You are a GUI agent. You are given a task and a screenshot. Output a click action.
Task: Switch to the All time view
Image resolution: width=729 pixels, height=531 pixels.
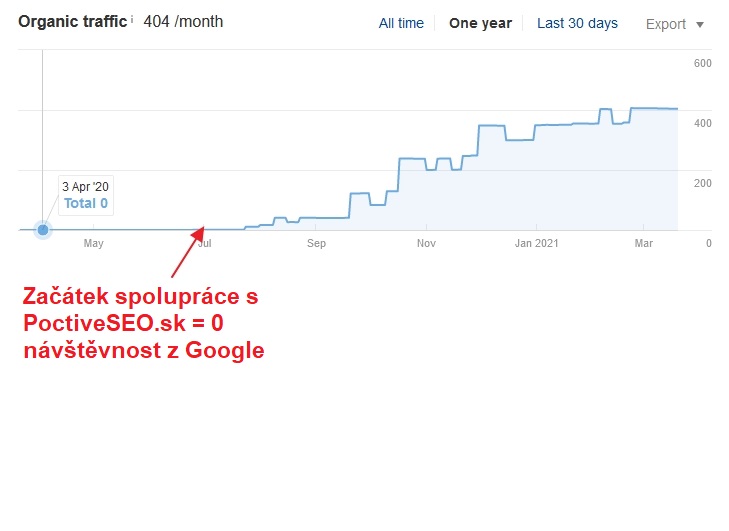[x=401, y=23]
